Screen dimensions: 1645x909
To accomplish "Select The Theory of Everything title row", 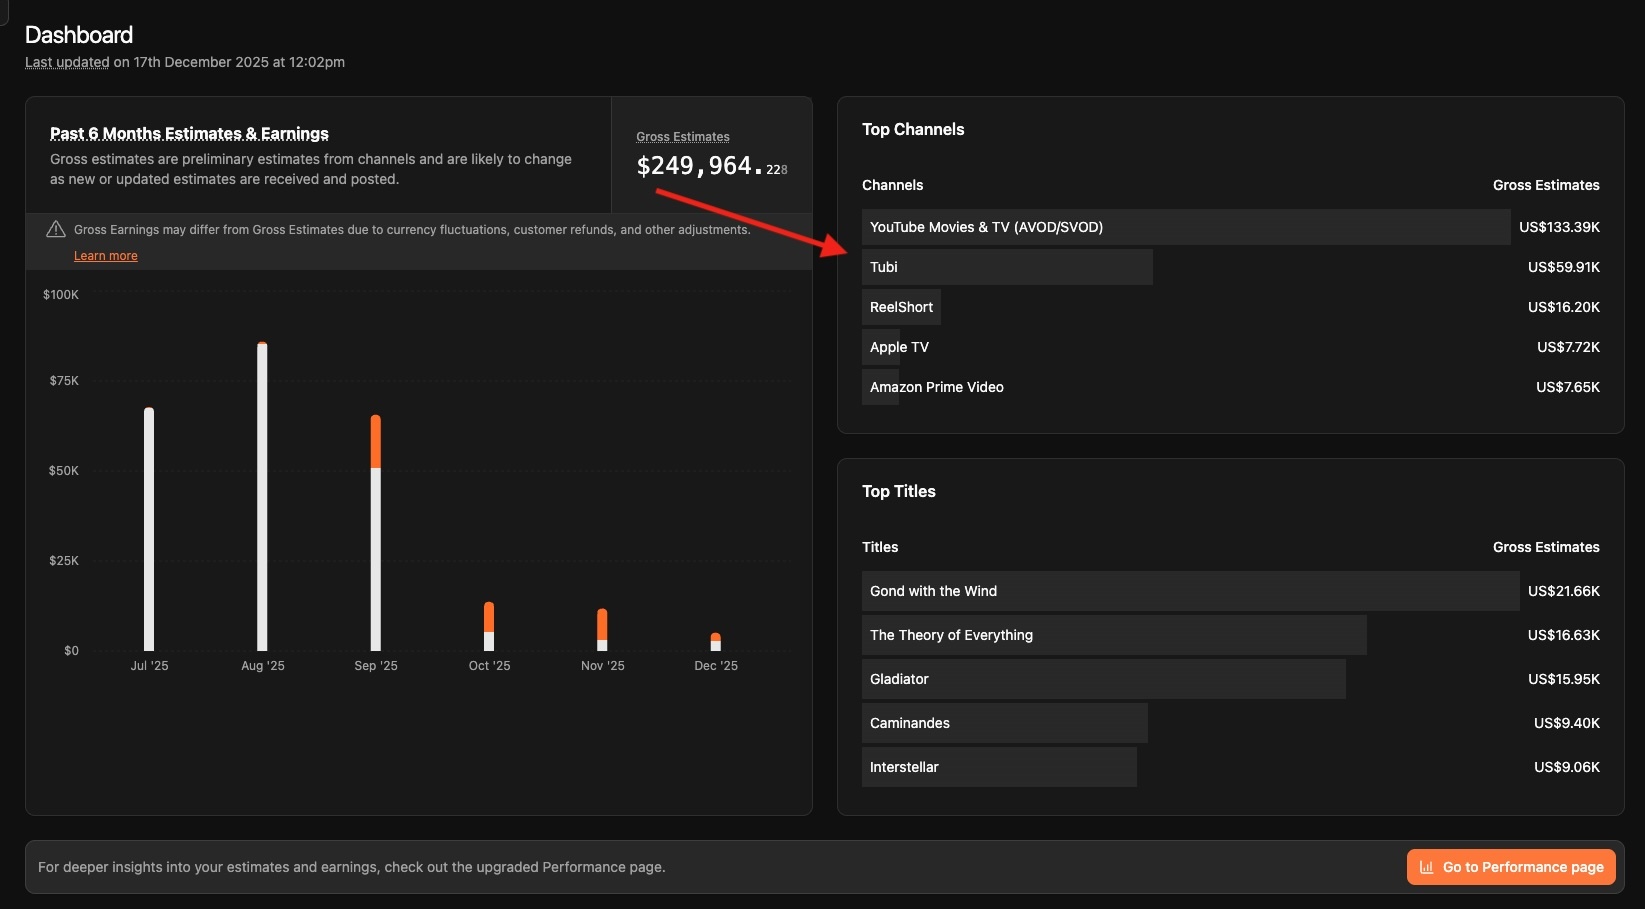I will coord(1231,635).
